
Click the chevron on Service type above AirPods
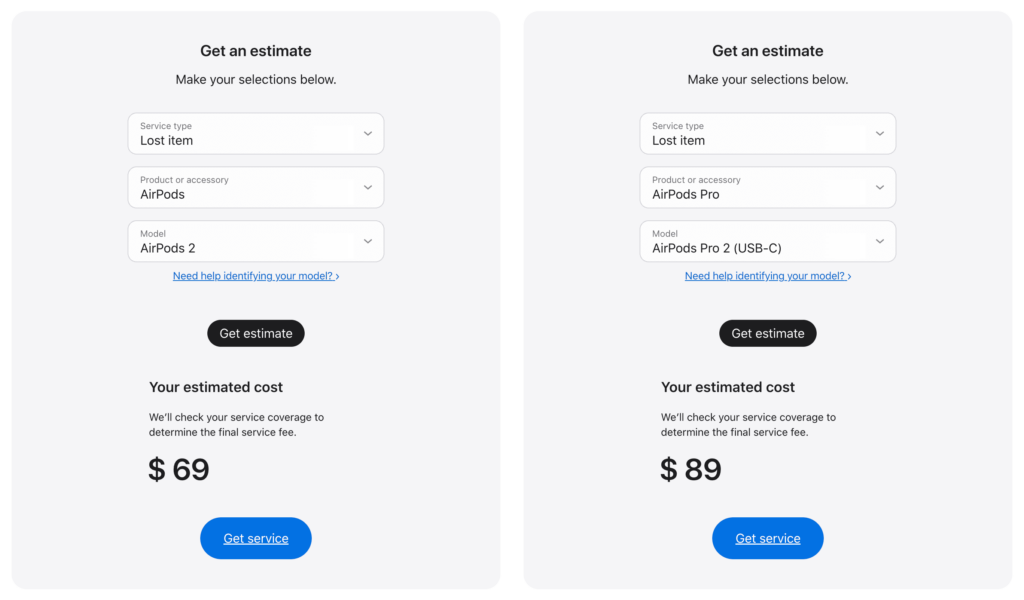coord(367,134)
